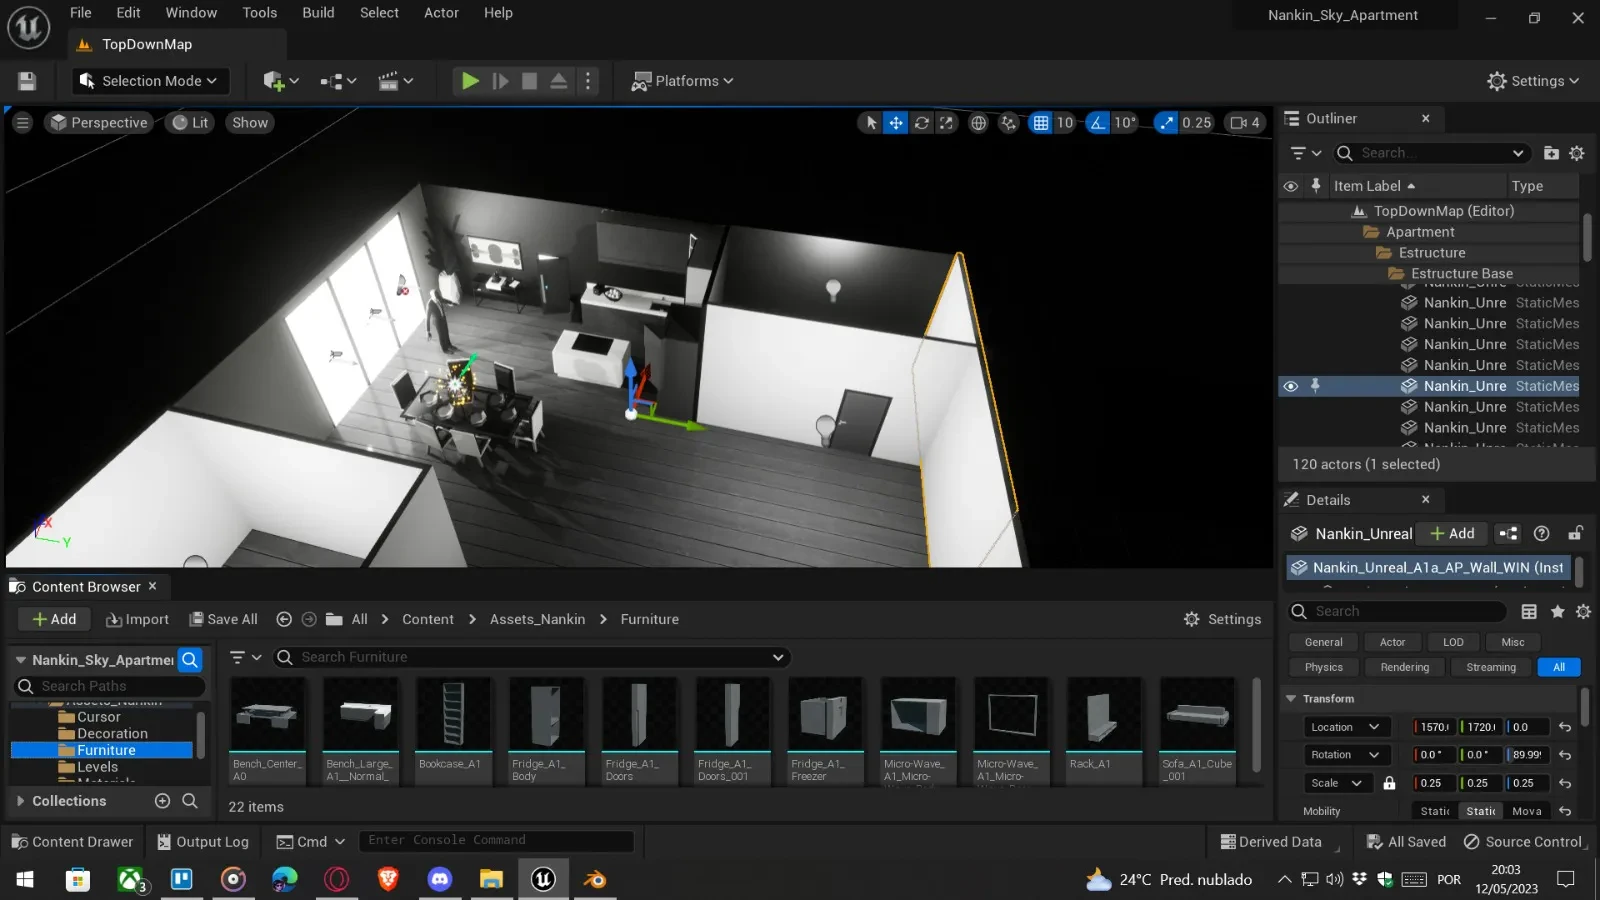Open the Actor menu

tap(441, 13)
